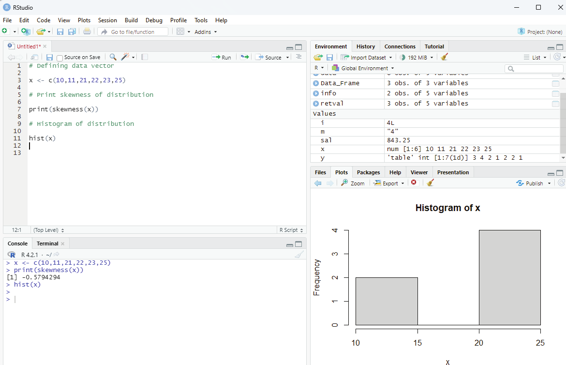
Task: Click the compile report notebook icon
Action: coord(144,57)
